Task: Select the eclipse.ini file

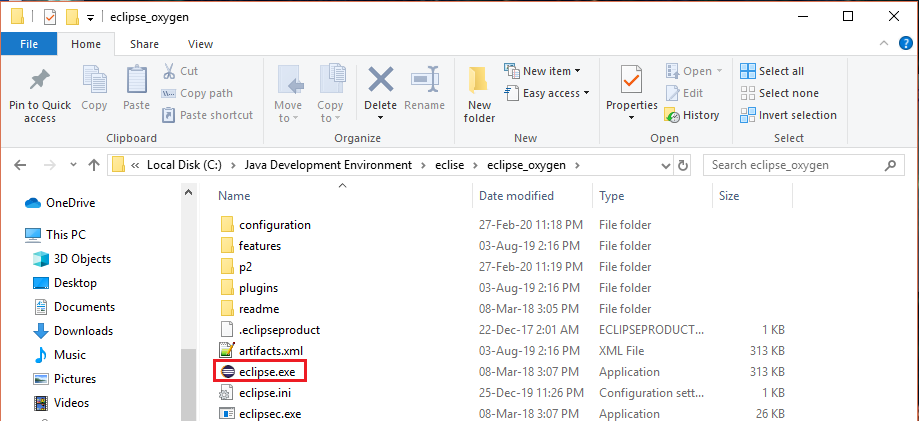Action: point(256,393)
